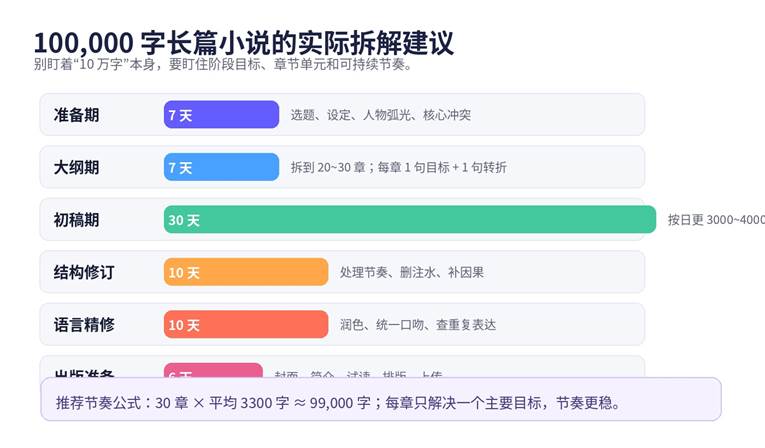Click the text 选题、设定、人物弧光、核心冲突
Image resolution: width=765 pixels, height=448 pixels.
coord(380,115)
